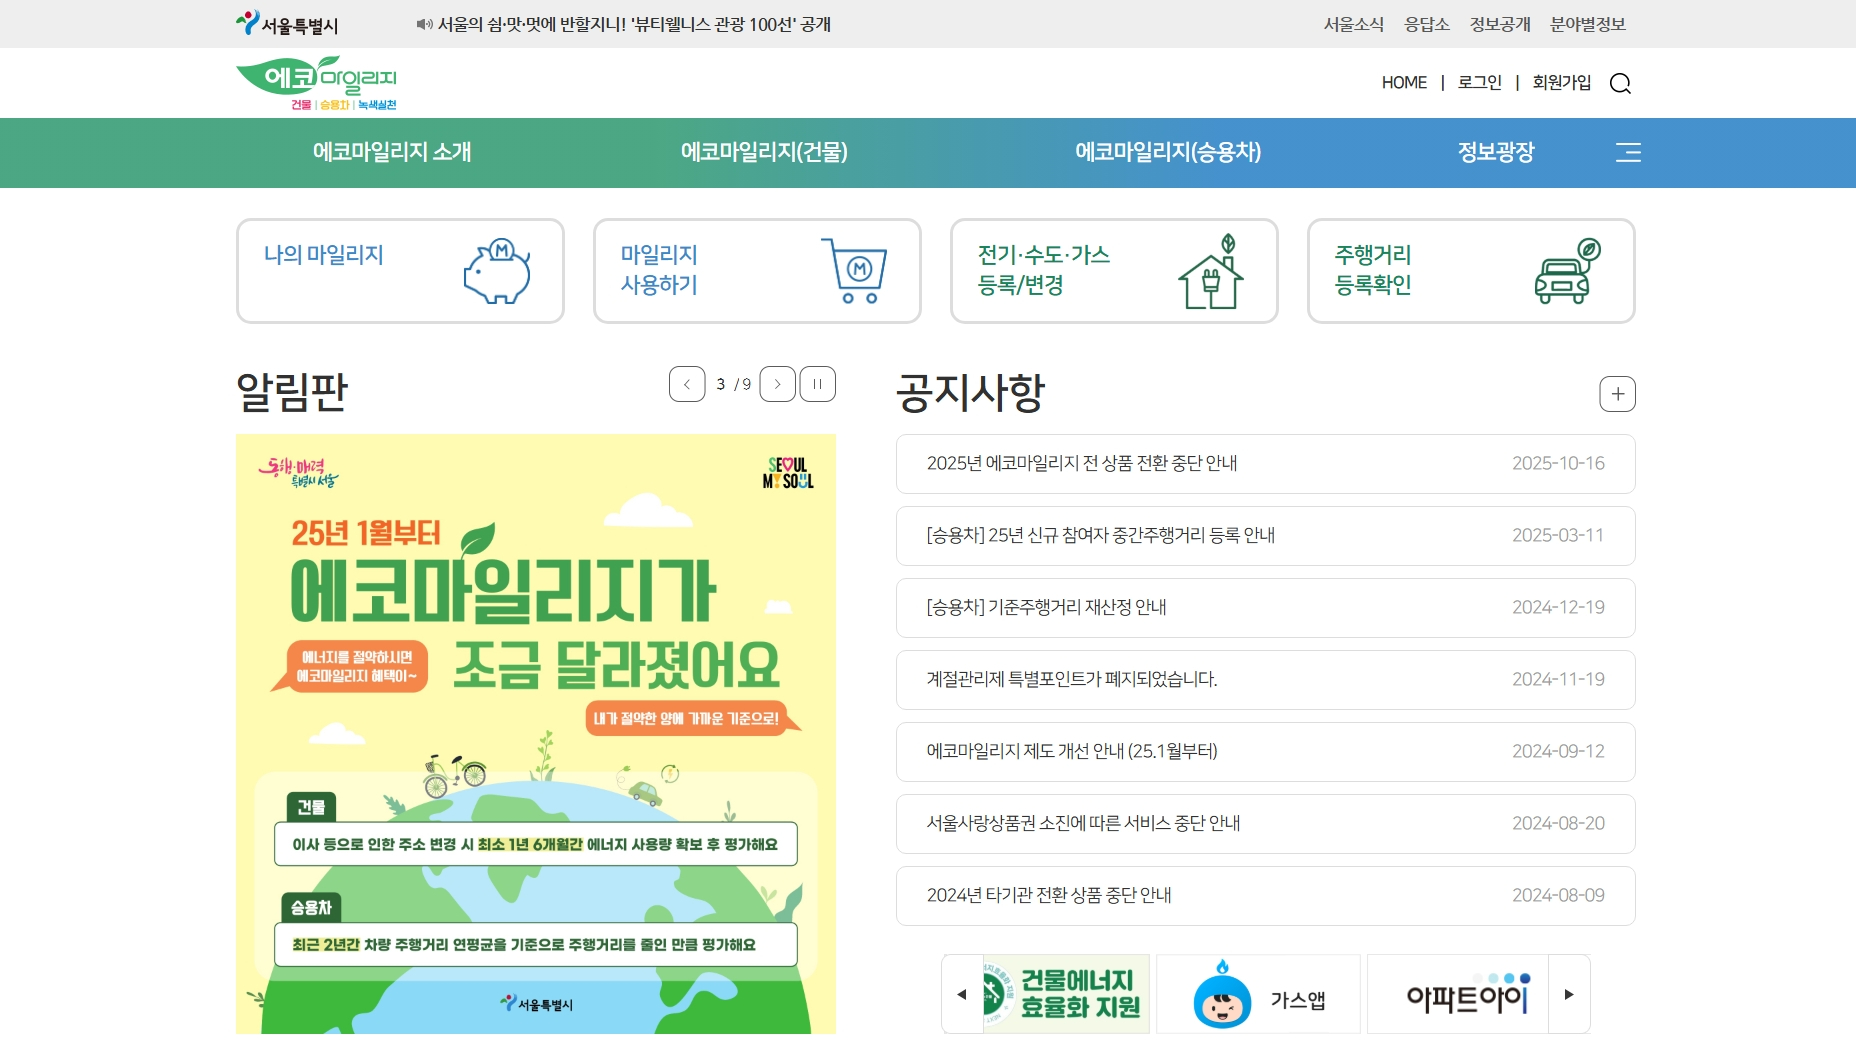This screenshot has width=1856, height=1056.
Task: Open notice 2025년 에코마일리지 전 상품 전환 중단 안내
Action: 1266,464
